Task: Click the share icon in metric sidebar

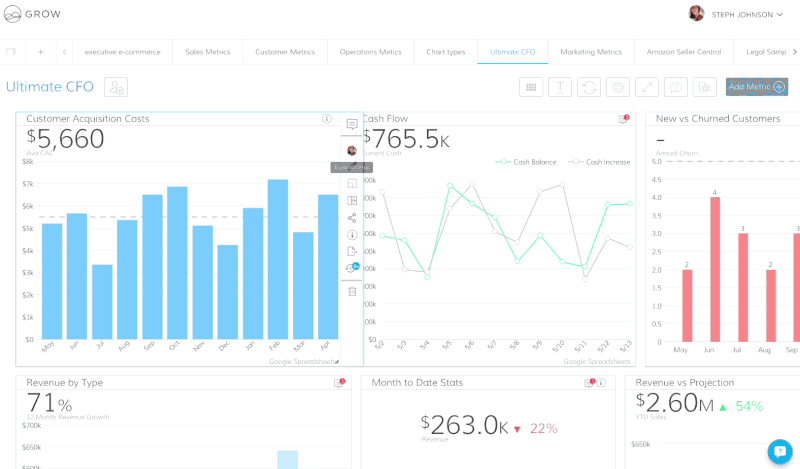Action: pos(352,218)
